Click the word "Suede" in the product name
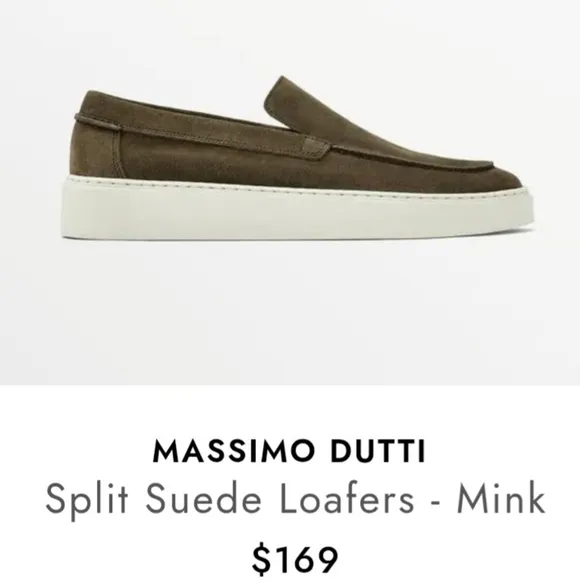 (x=203, y=498)
